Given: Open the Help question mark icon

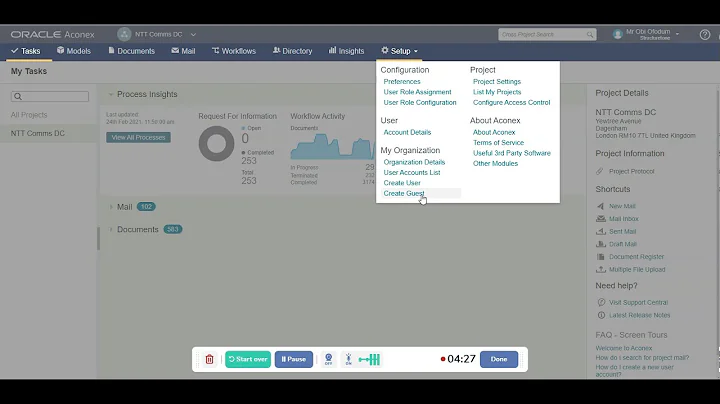Looking at the screenshot, I should (x=704, y=34).
